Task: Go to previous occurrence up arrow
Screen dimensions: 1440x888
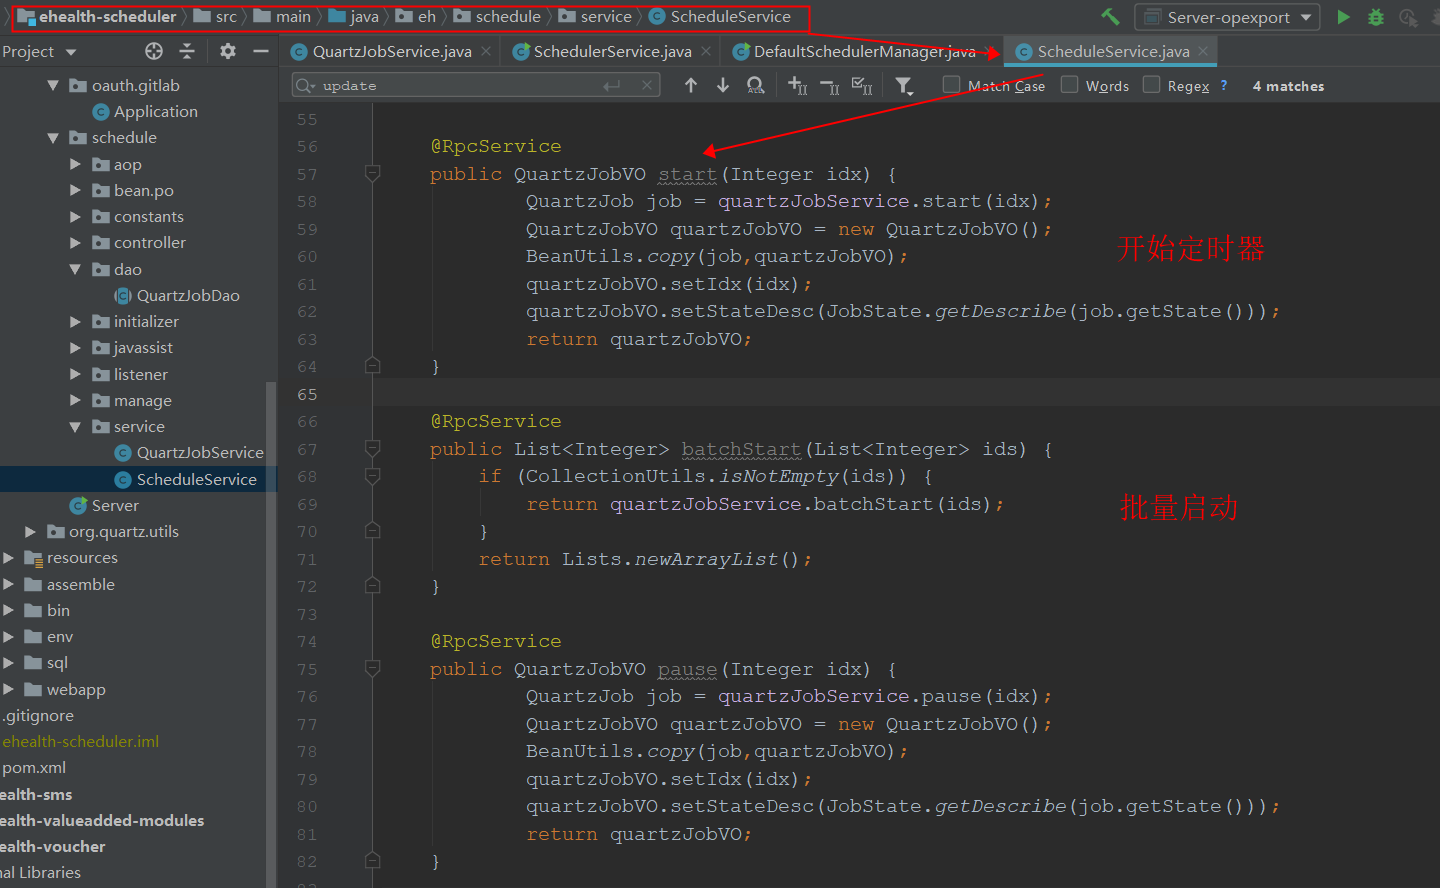Action: pyautogui.click(x=691, y=86)
